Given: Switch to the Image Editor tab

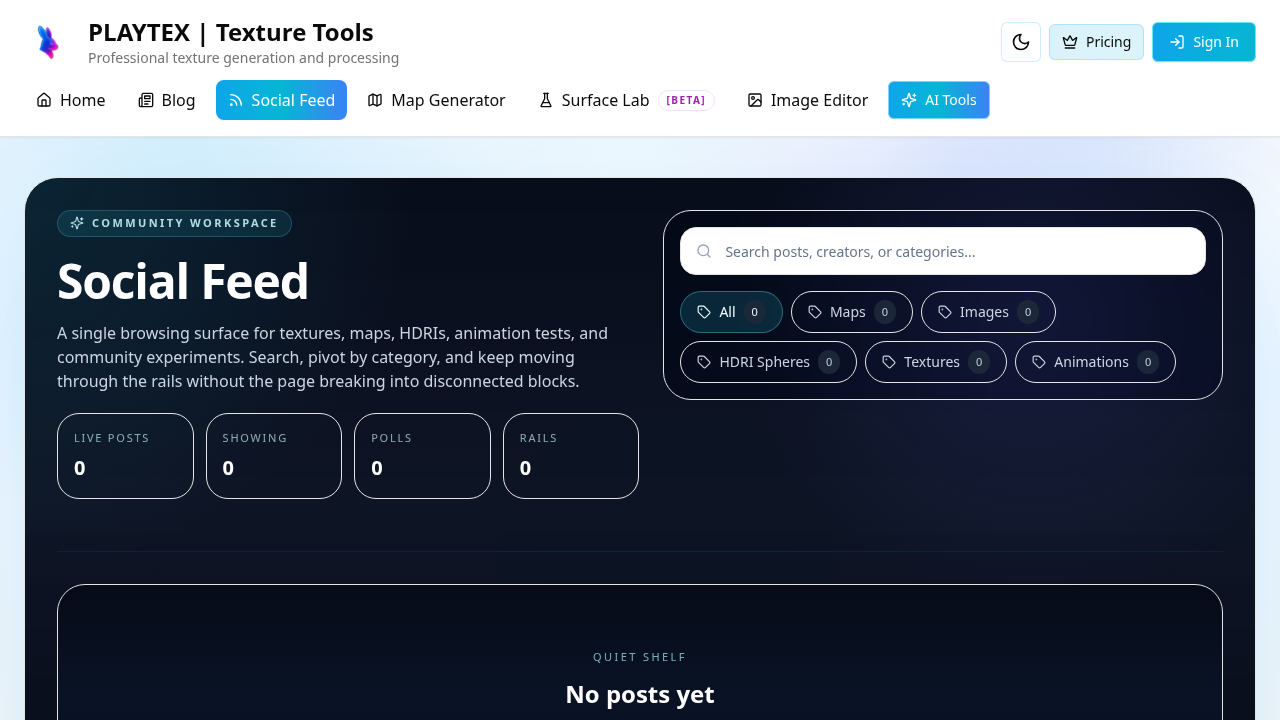Looking at the screenshot, I should click(x=807, y=100).
